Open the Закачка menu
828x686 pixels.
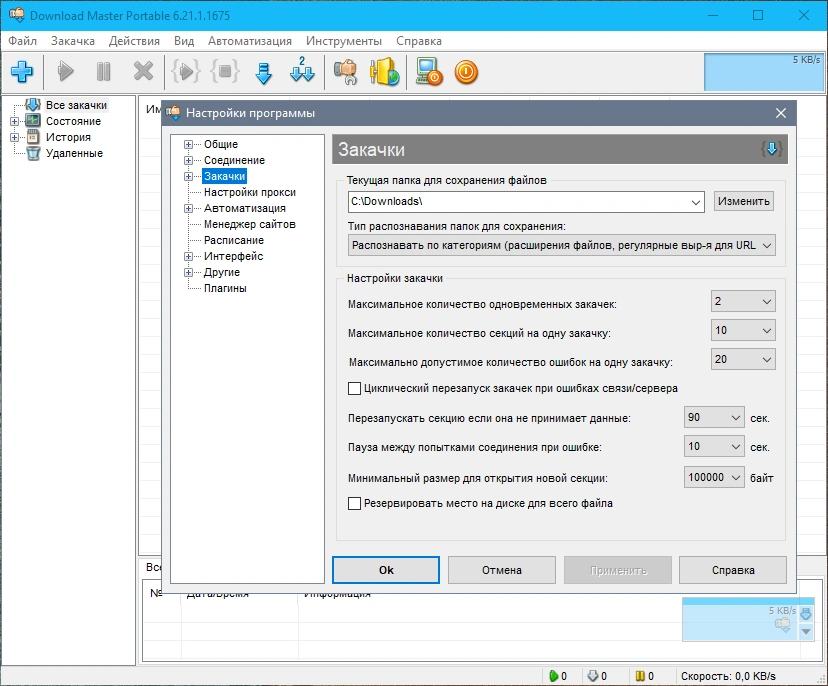pos(72,41)
